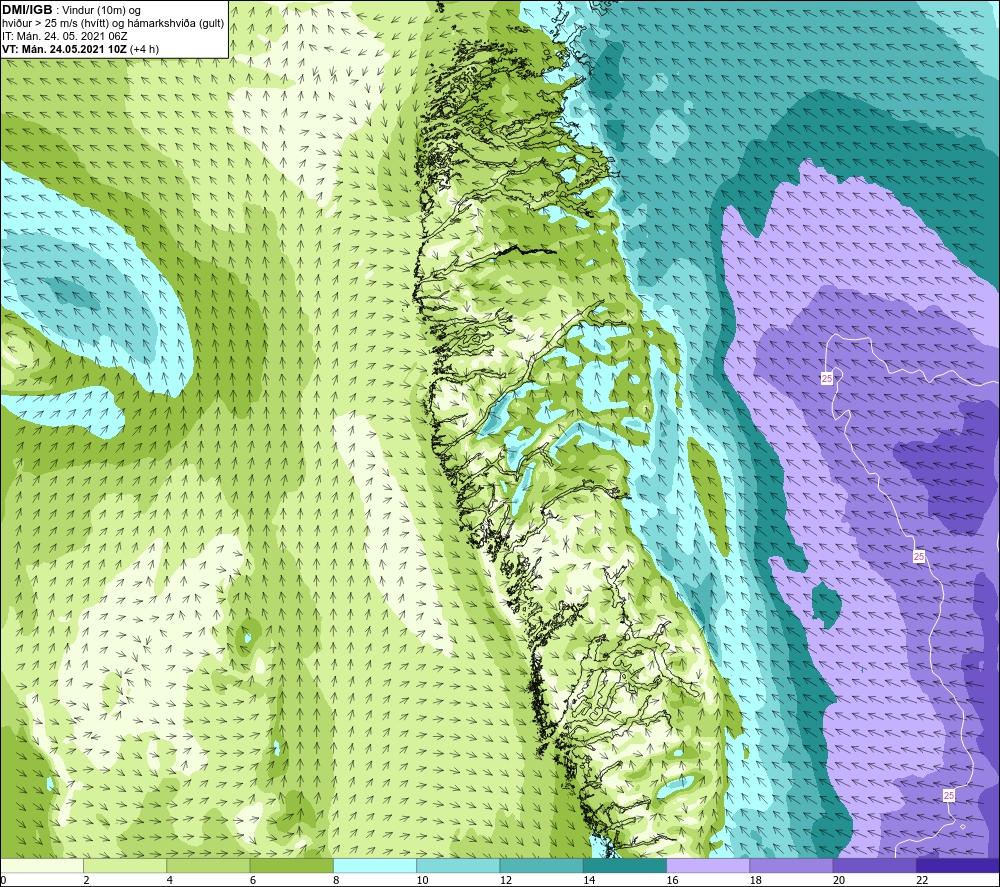Click the legend scale value '6'
This screenshot has height=887, width=1000.
tap(253, 880)
